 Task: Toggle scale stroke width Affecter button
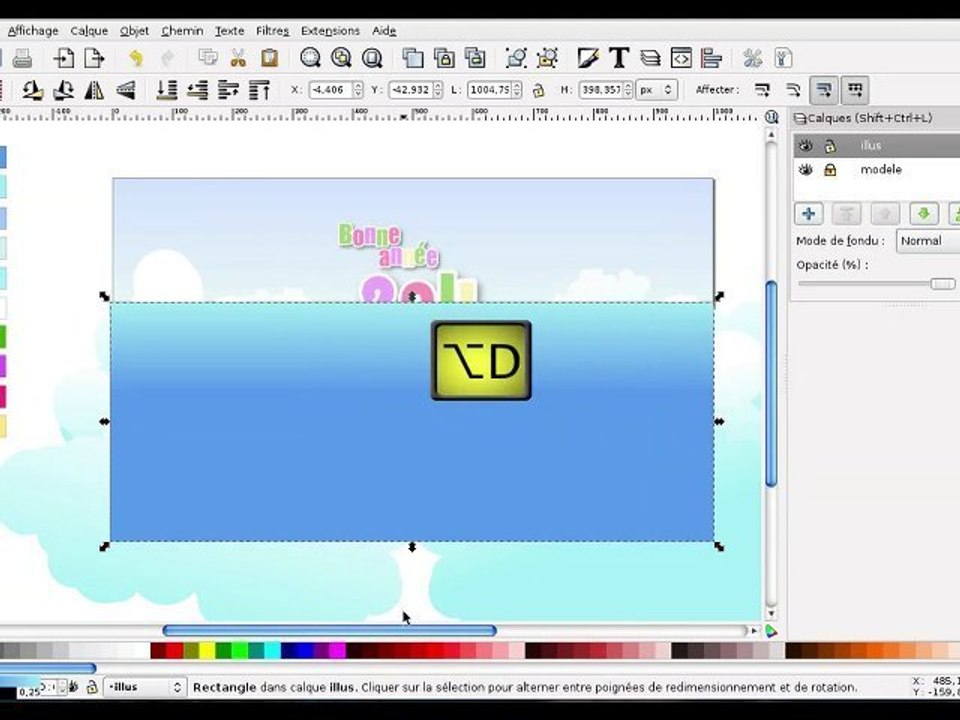[762, 91]
